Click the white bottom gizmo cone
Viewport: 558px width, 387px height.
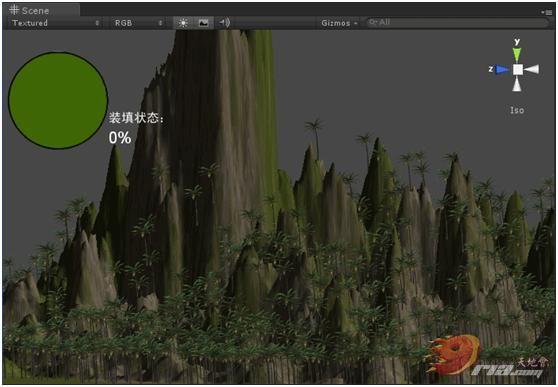[517, 84]
